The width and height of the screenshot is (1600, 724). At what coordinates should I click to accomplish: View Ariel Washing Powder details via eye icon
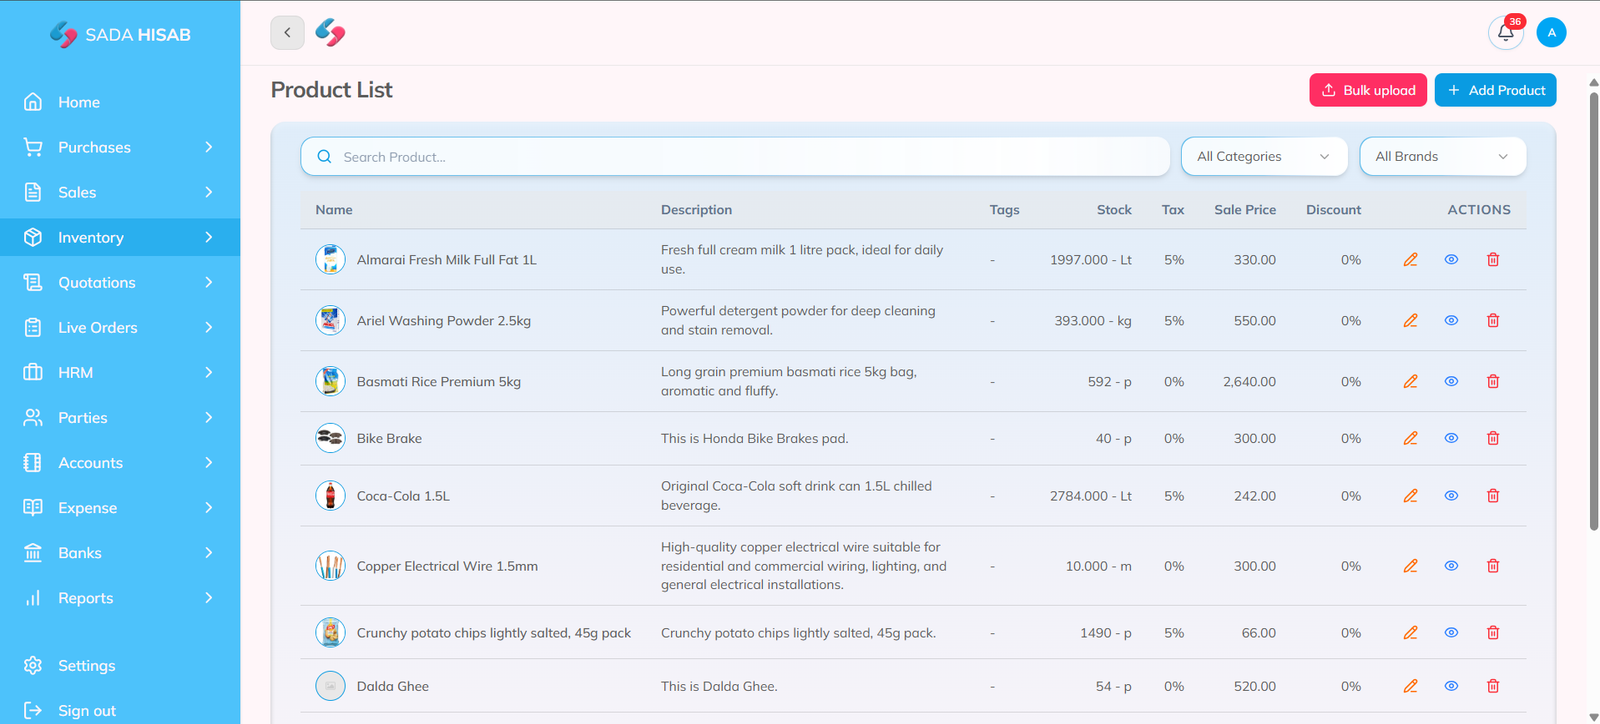tap(1451, 321)
